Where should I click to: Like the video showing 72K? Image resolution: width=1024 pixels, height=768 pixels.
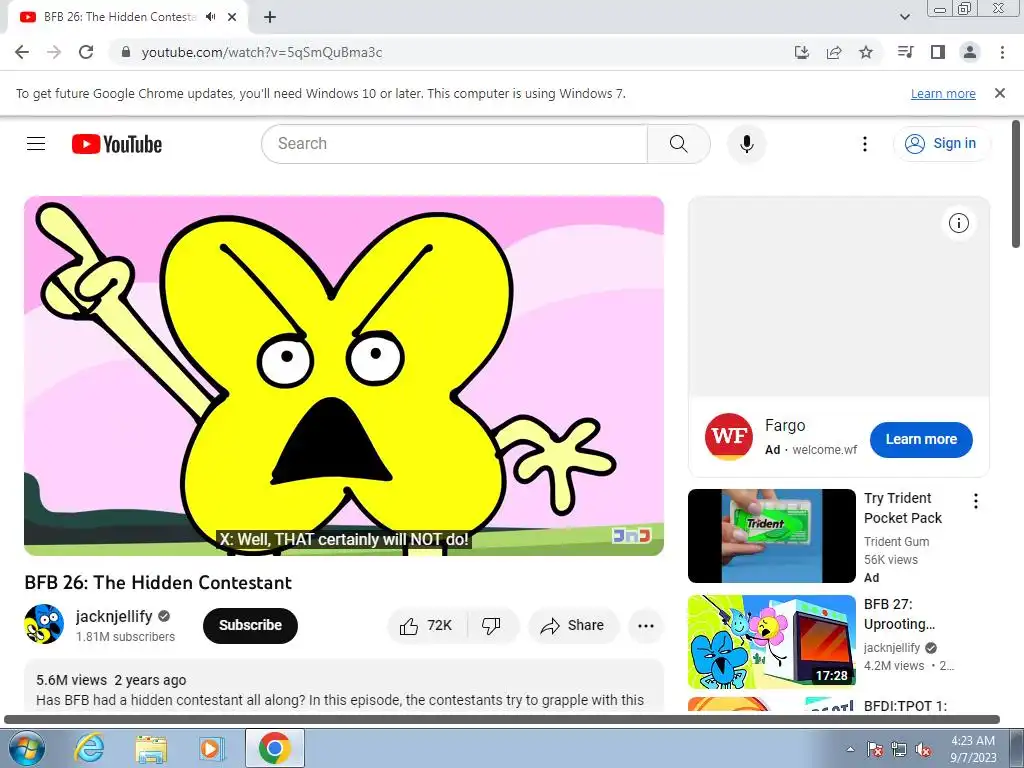pyautogui.click(x=427, y=626)
